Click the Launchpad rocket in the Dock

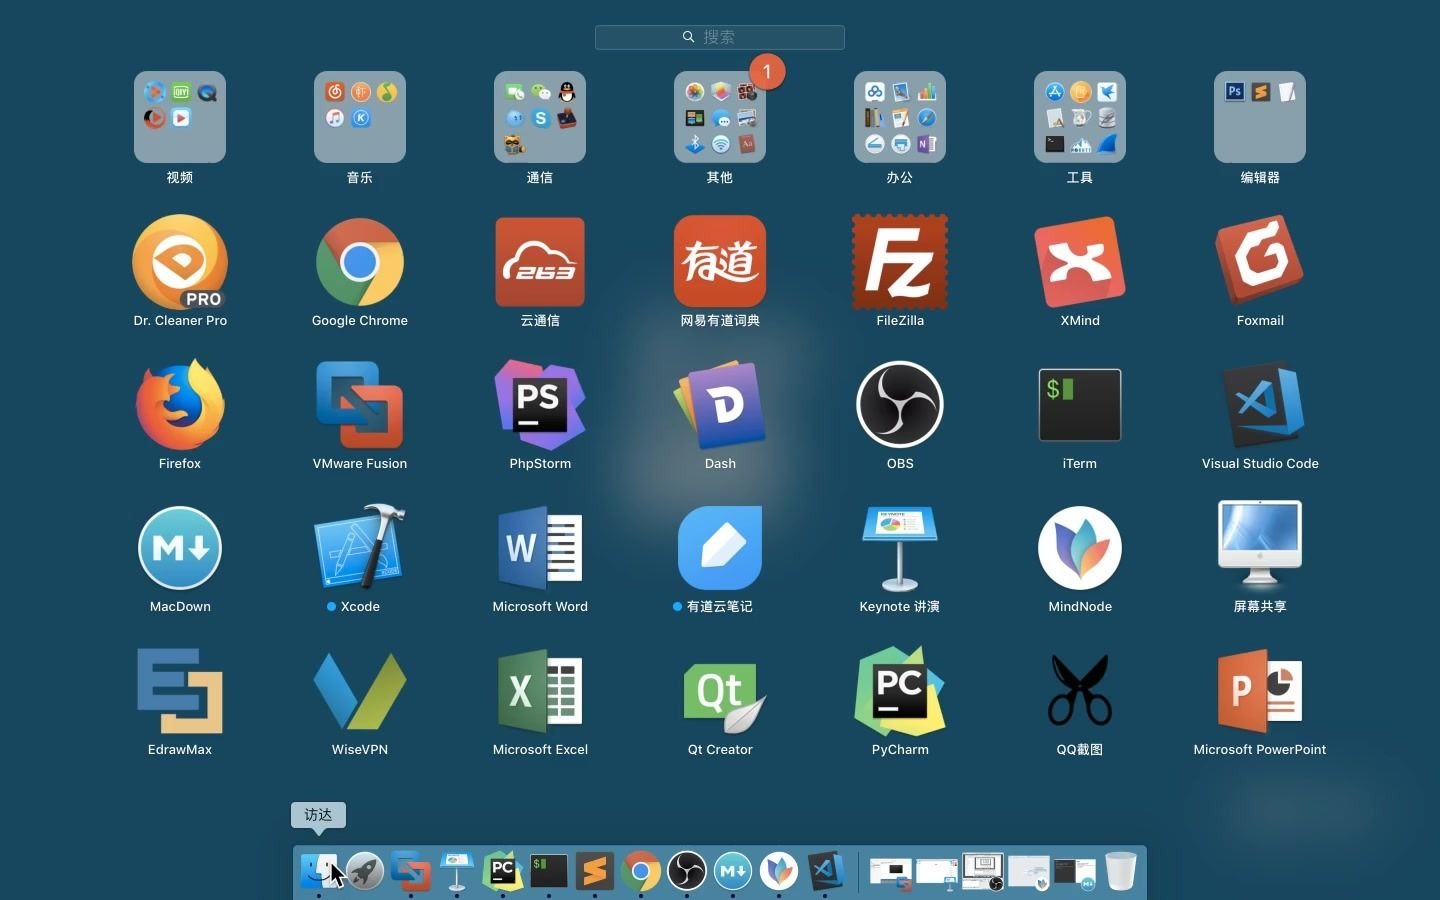(x=365, y=871)
